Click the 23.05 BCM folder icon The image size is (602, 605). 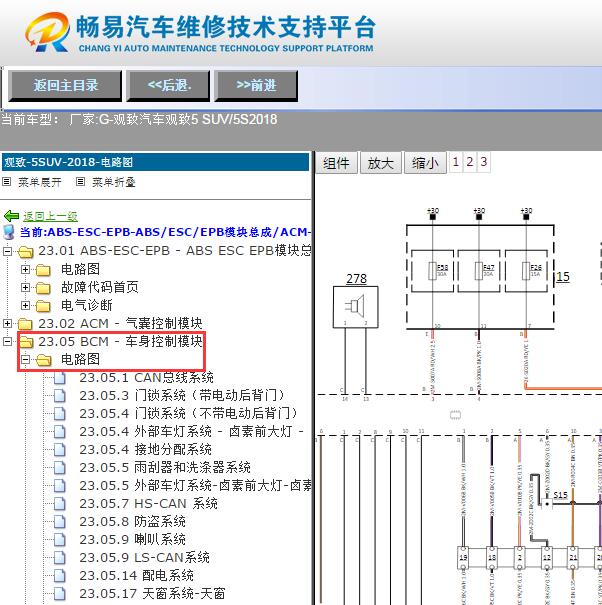[x=26, y=342]
